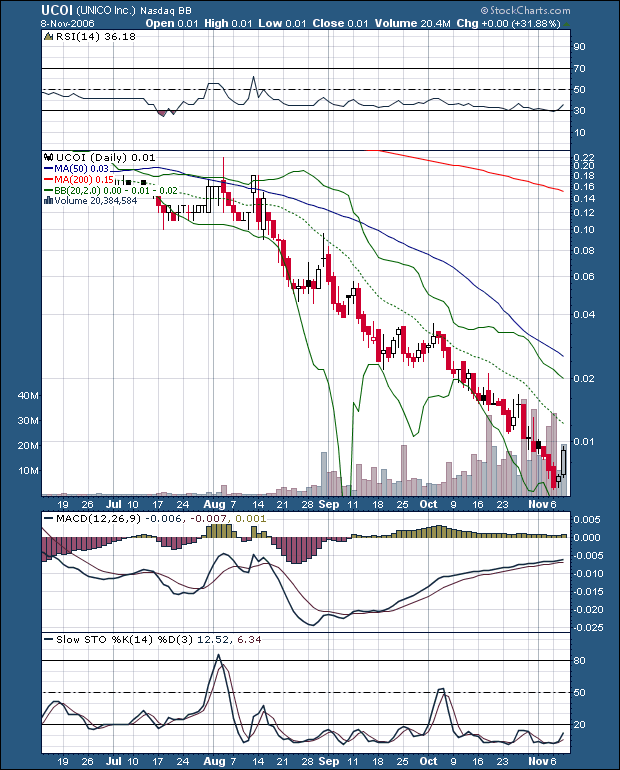Click the blue MA(50) 0.03 legend
Image resolution: width=620 pixels, height=770 pixels.
[x=76, y=169]
